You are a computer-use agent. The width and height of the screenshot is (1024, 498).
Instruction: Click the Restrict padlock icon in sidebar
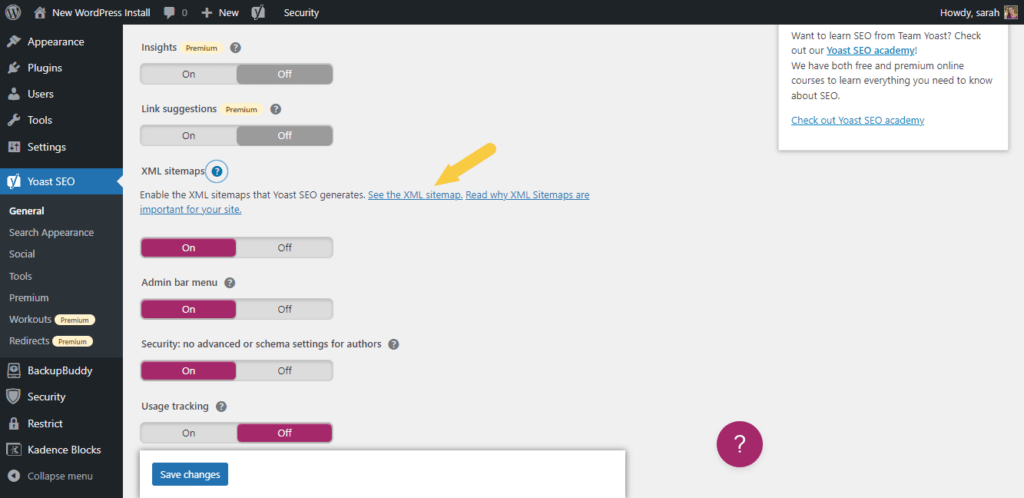pyautogui.click(x=13, y=424)
